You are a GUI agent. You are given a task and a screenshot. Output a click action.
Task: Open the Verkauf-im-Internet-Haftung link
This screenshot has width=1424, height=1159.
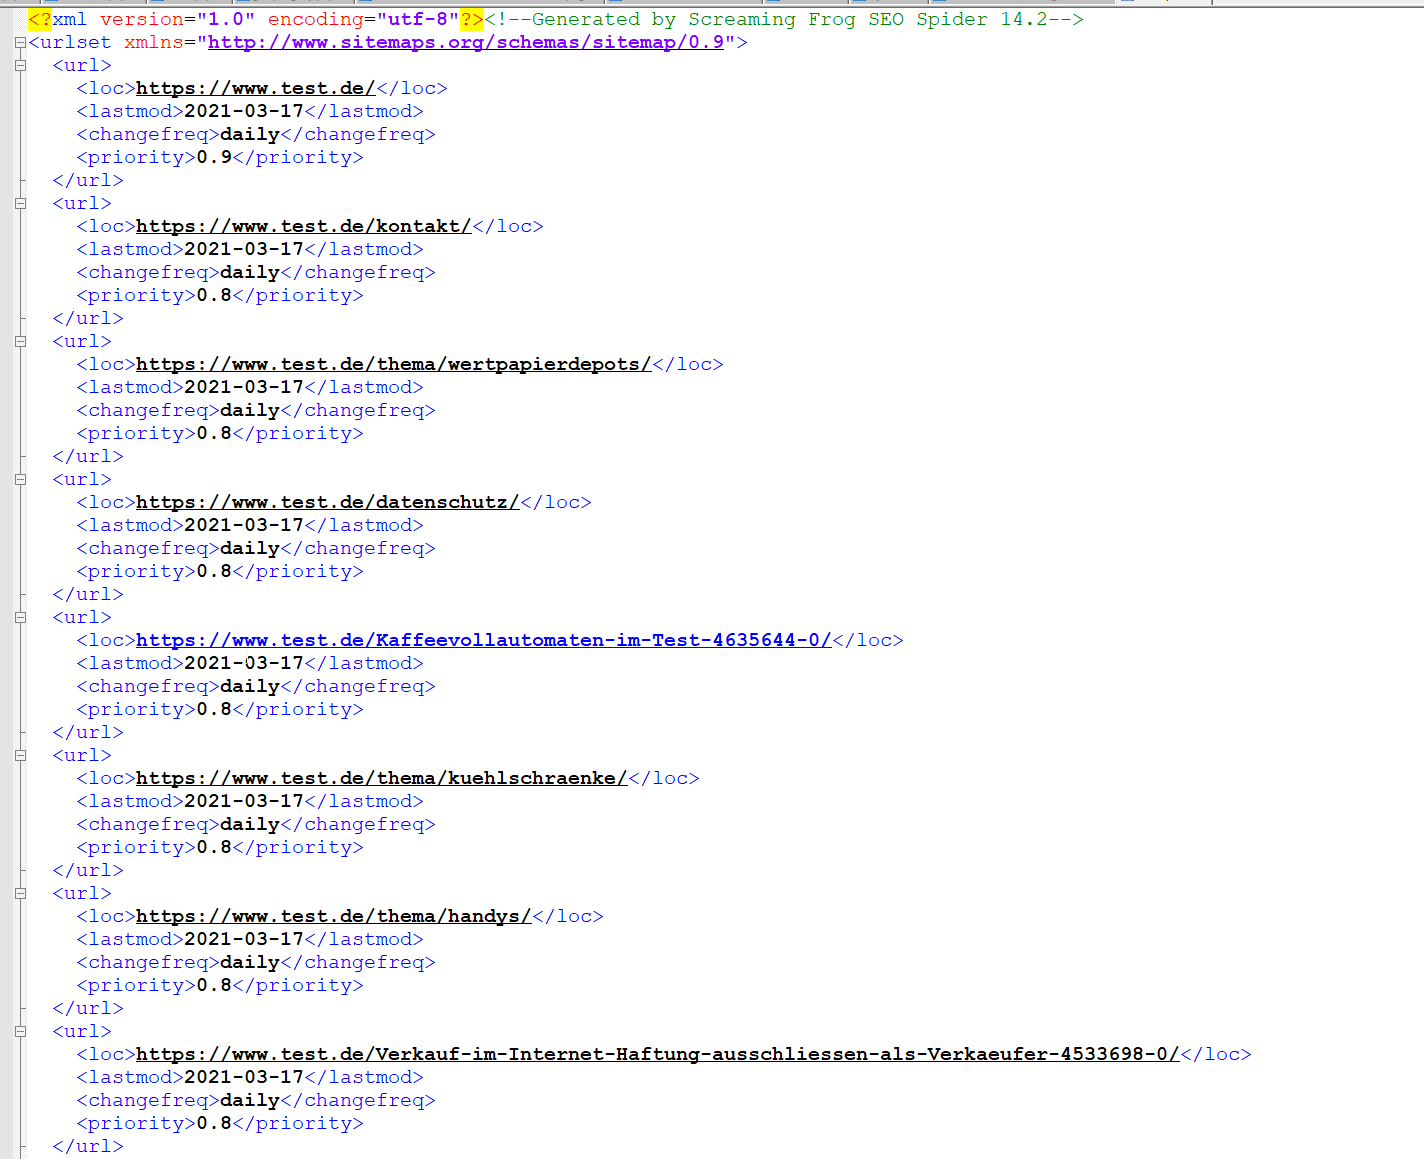point(657,1054)
